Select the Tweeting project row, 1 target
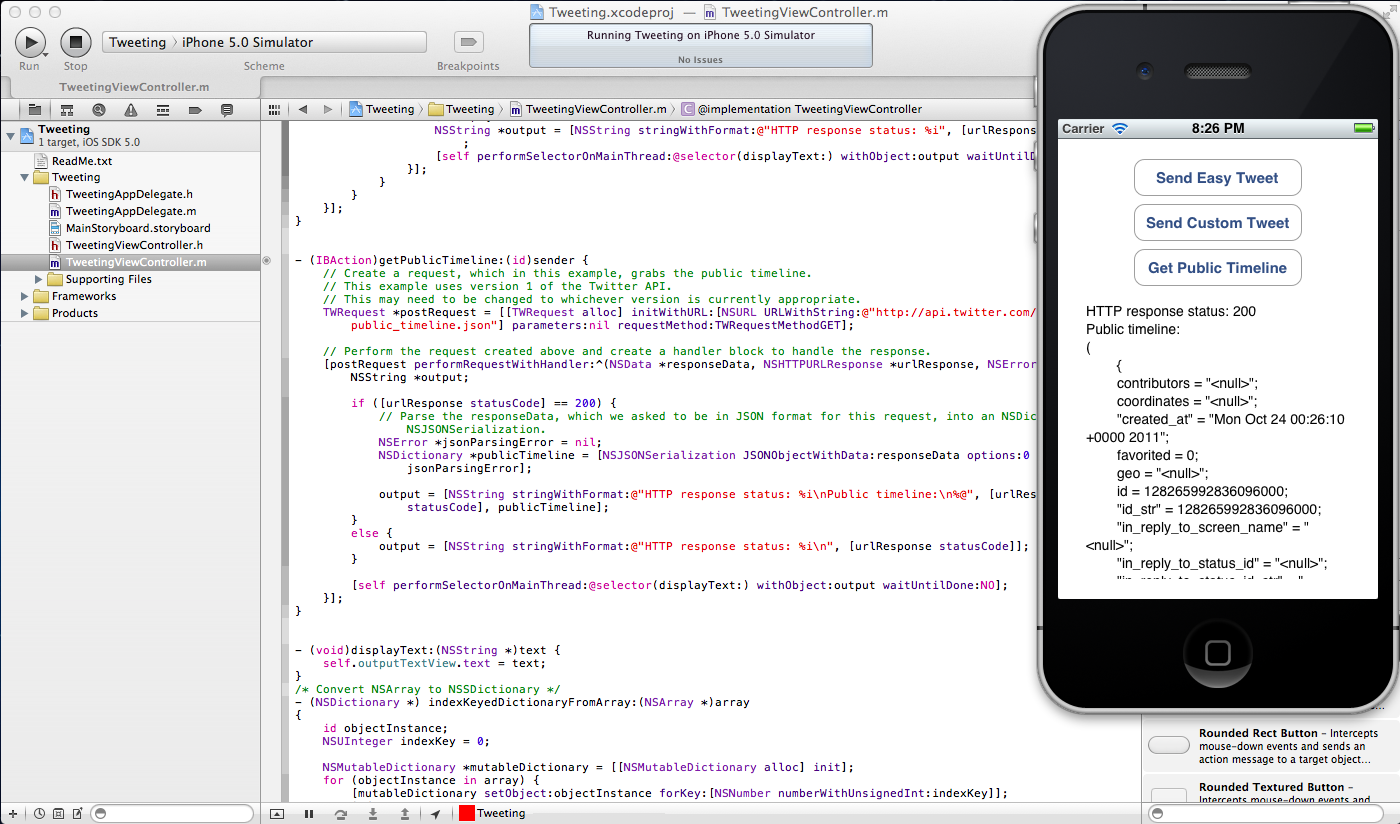Image resolution: width=1400 pixels, height=824 pixels. tap(130, 135)
